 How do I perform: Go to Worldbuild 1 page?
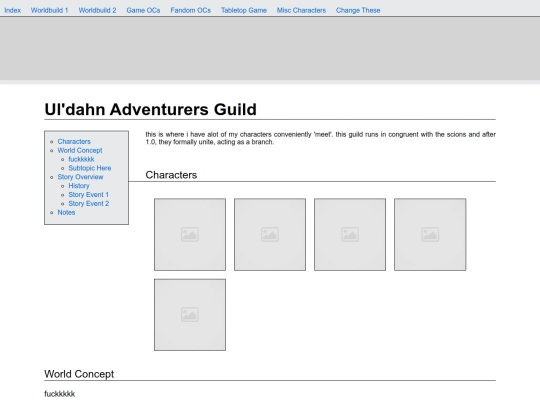(x=50, y=10)
